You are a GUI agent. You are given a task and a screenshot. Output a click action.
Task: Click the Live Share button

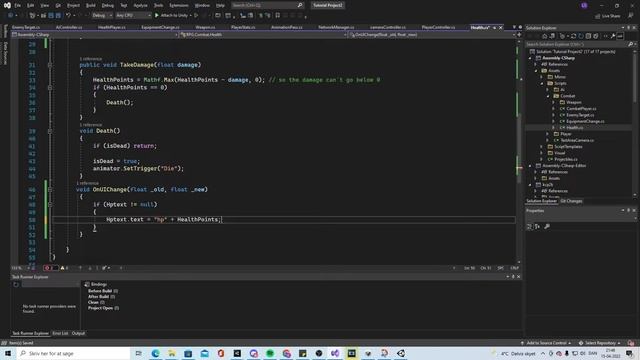(x=608, y=16)
